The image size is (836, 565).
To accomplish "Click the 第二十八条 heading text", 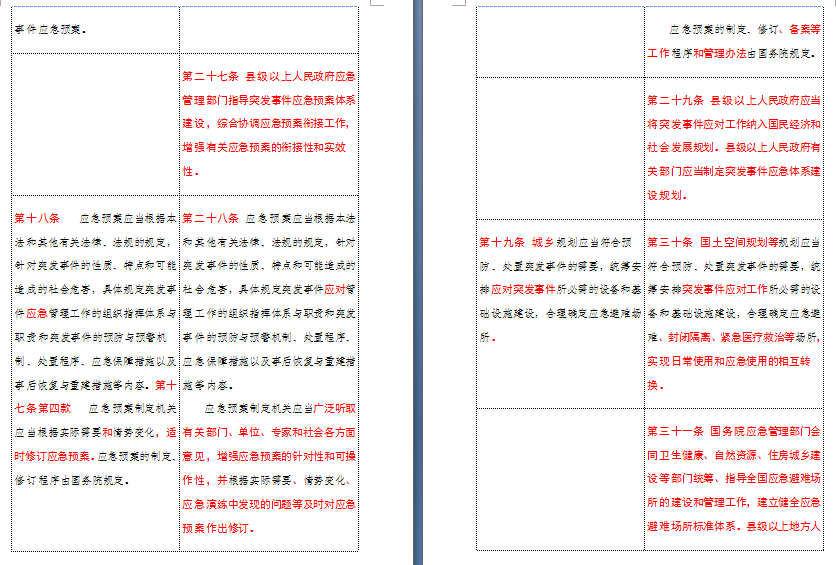I will click(210, 217).
